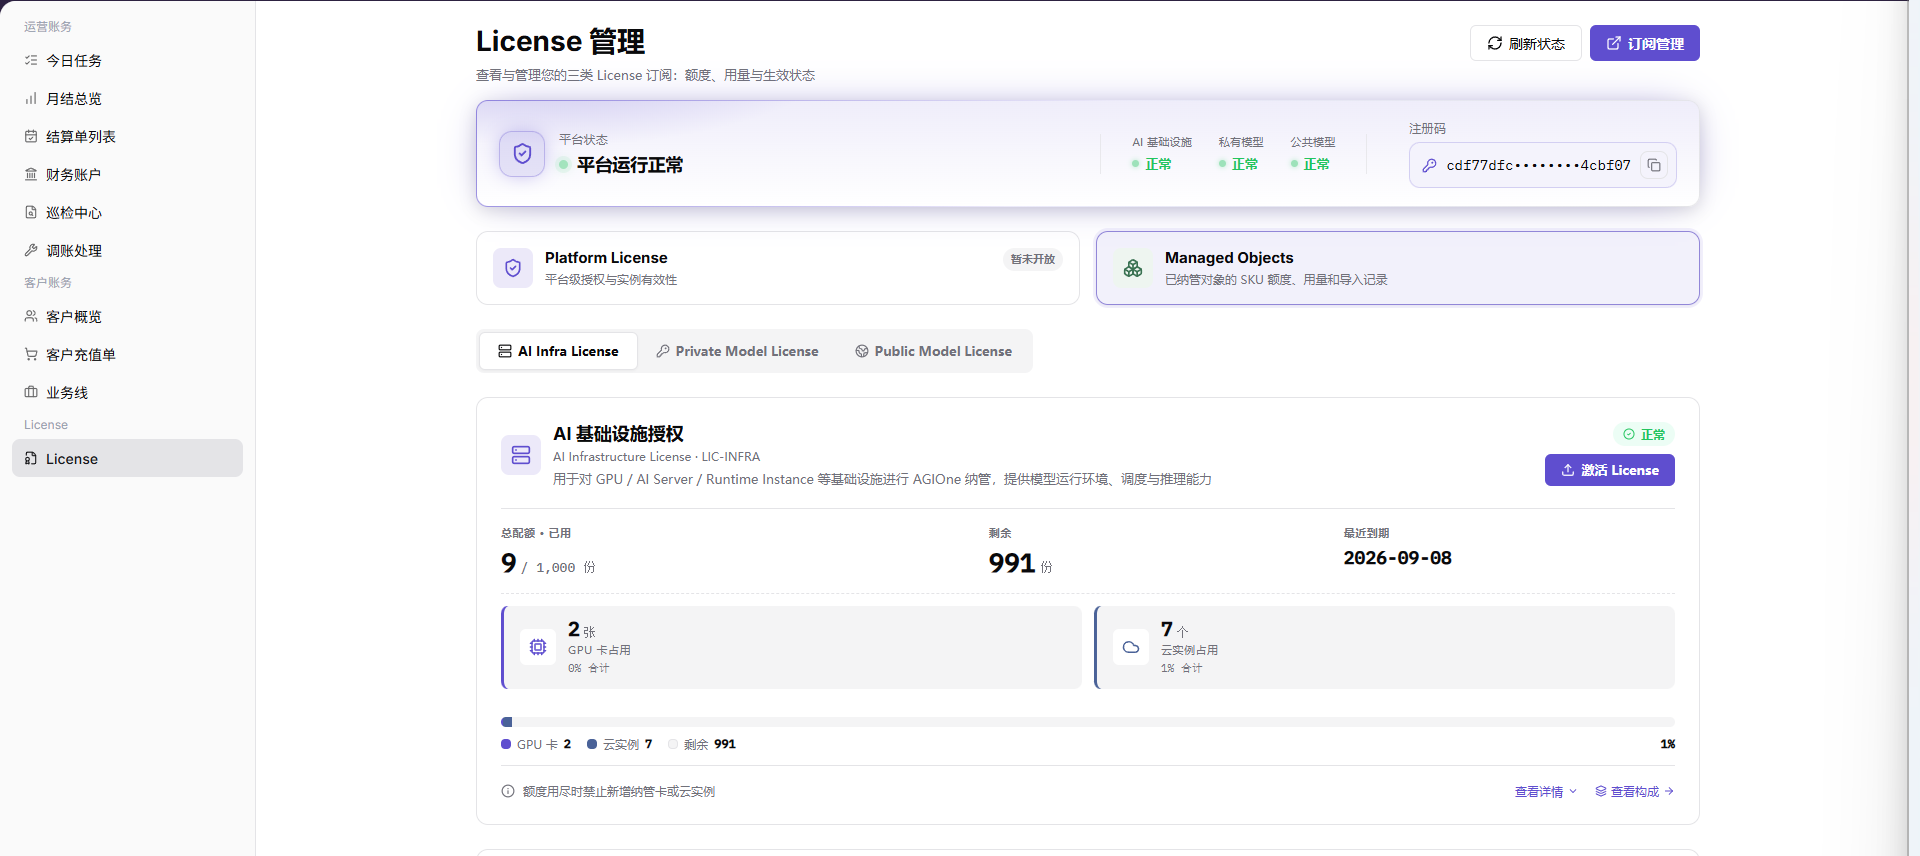Go to 财务账户 sidebar item
The height and width of the screenshot is (856, 1920).
click(x=127, y=175)
